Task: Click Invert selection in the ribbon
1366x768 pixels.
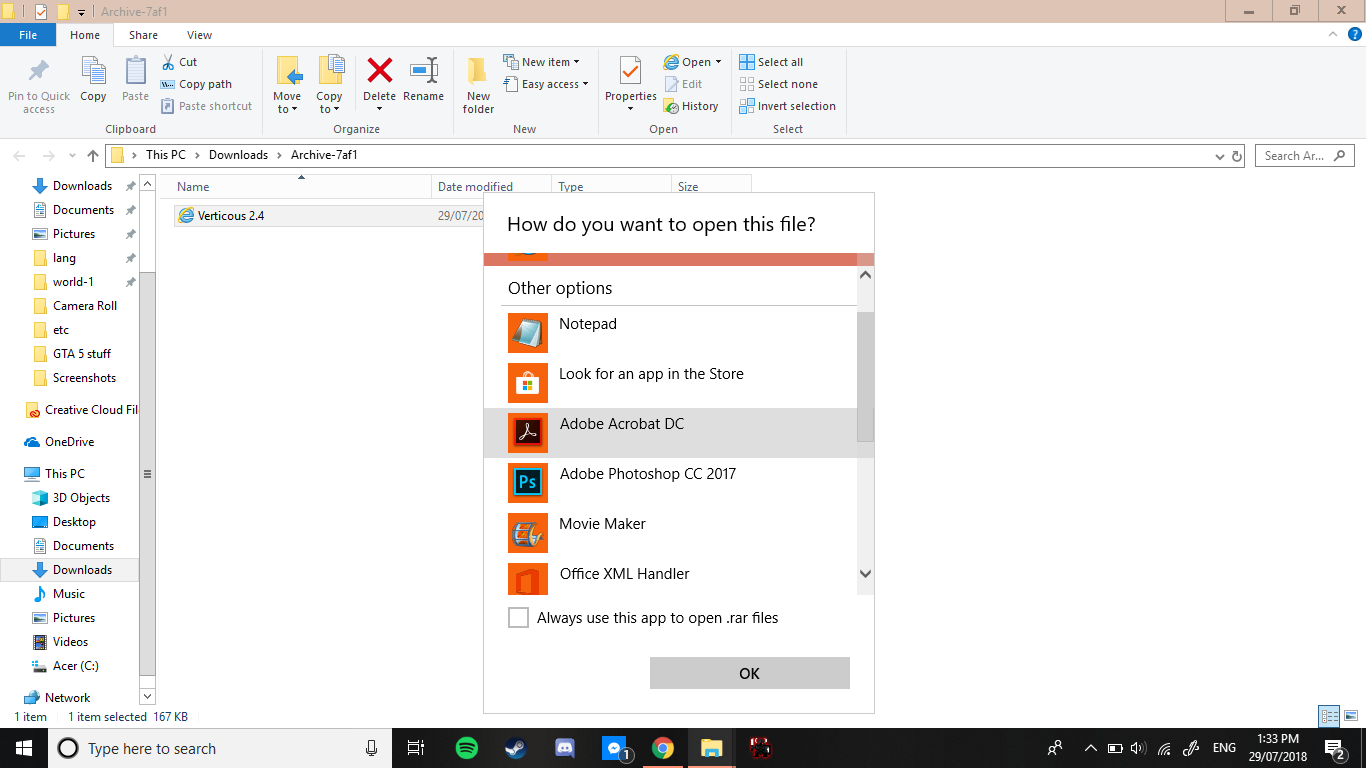Action: (x=787, y=106)
